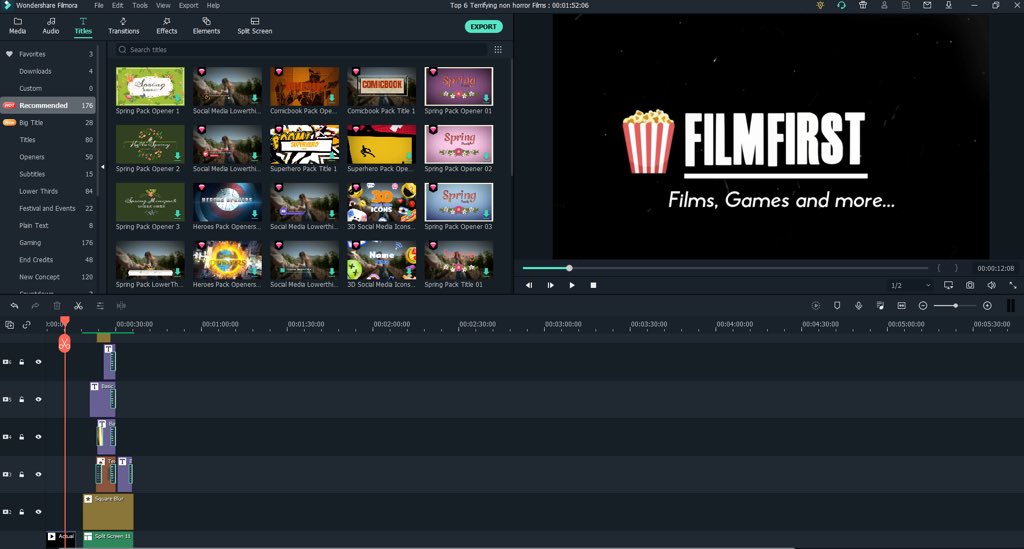Screen dimensions: 1024x549
Task: Click the preview progress slider handle
Action: pos(569,268)
